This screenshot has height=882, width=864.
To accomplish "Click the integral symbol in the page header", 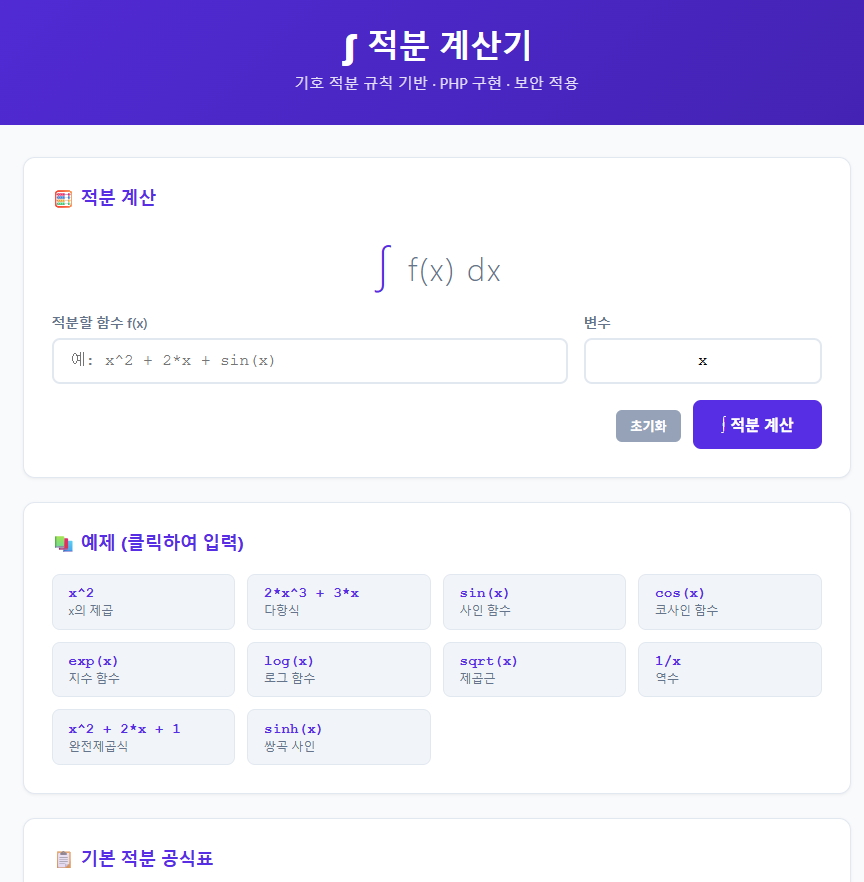I will 349,46.
